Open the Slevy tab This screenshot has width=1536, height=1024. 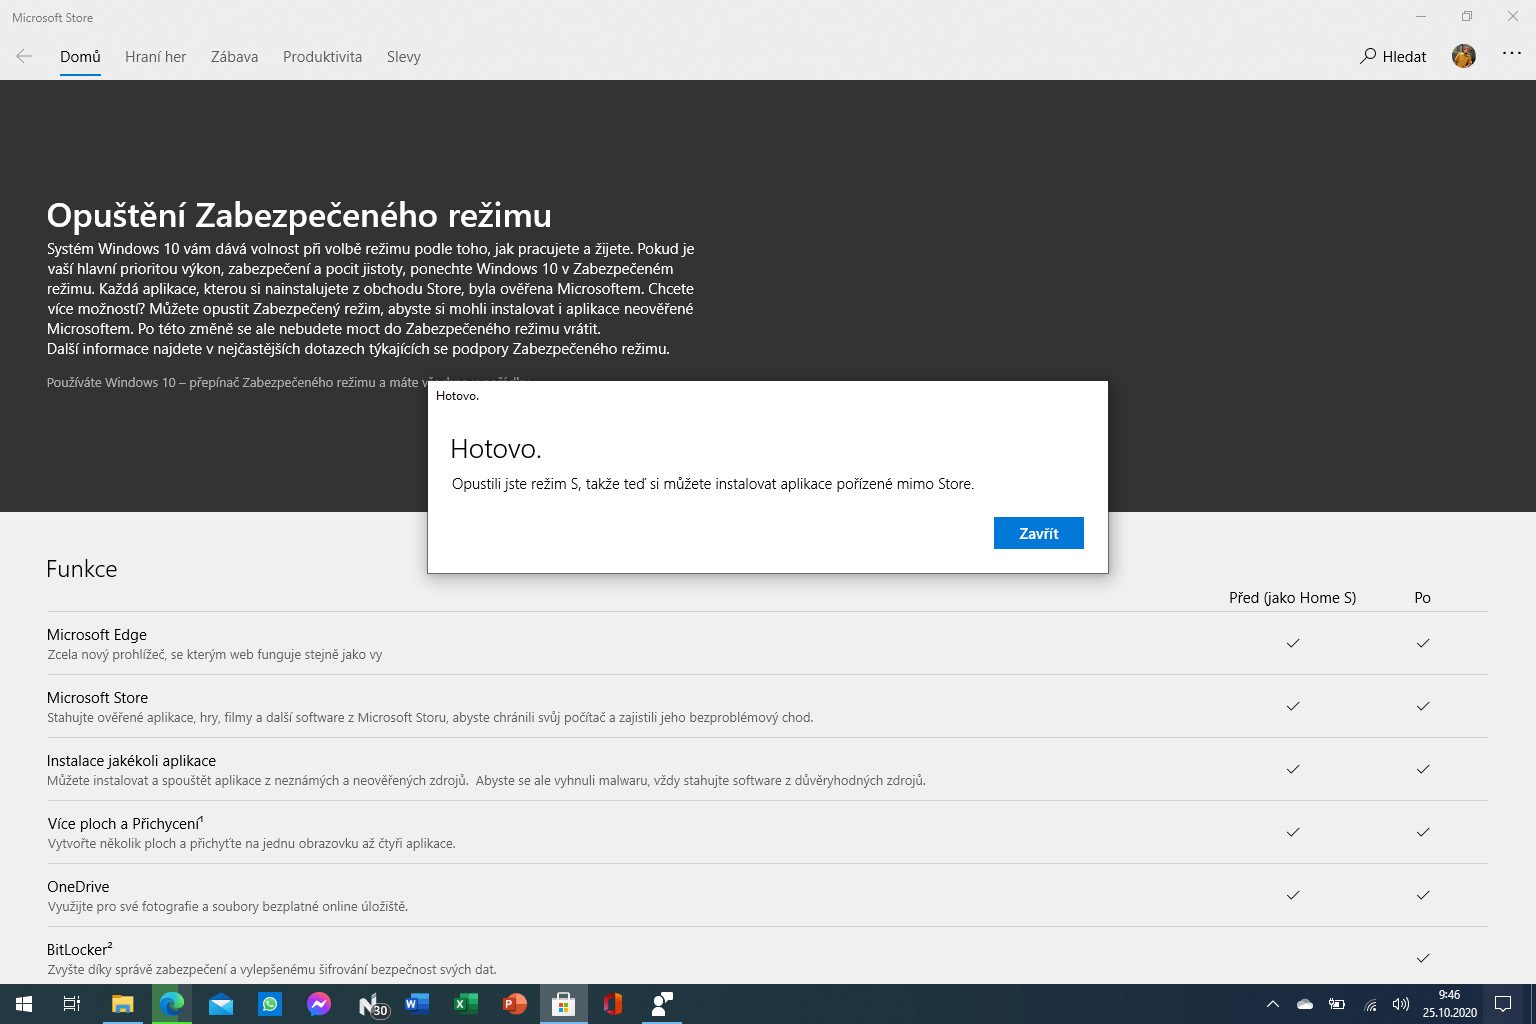click(404, 57)
